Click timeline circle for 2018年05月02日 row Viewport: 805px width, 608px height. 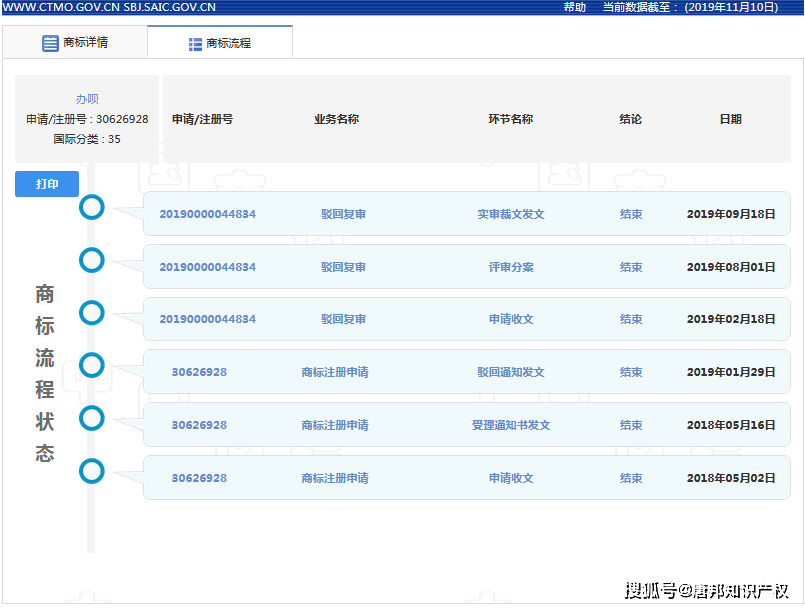point(92,471)
